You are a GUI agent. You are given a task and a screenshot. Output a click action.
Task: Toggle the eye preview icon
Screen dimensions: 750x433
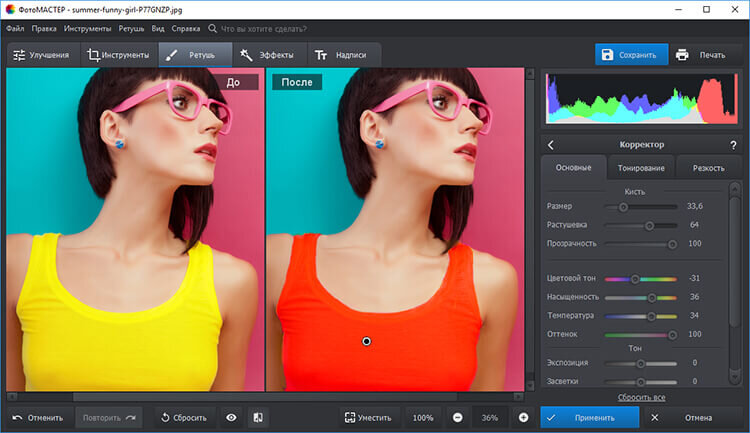pos(231,417)
